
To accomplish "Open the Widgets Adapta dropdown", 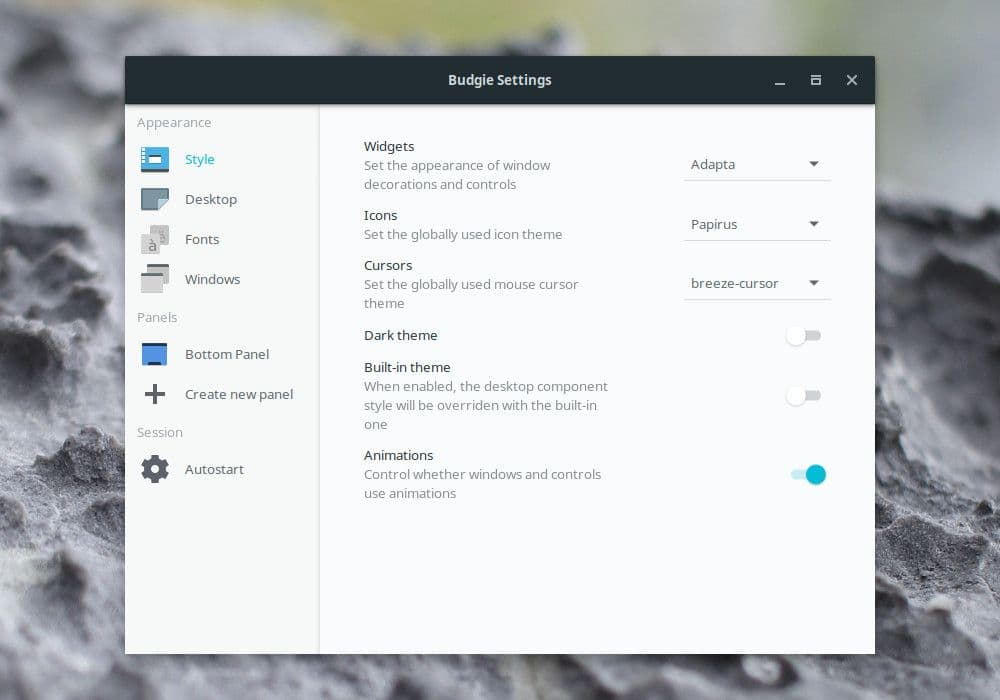I will click(x=757, y=164).
